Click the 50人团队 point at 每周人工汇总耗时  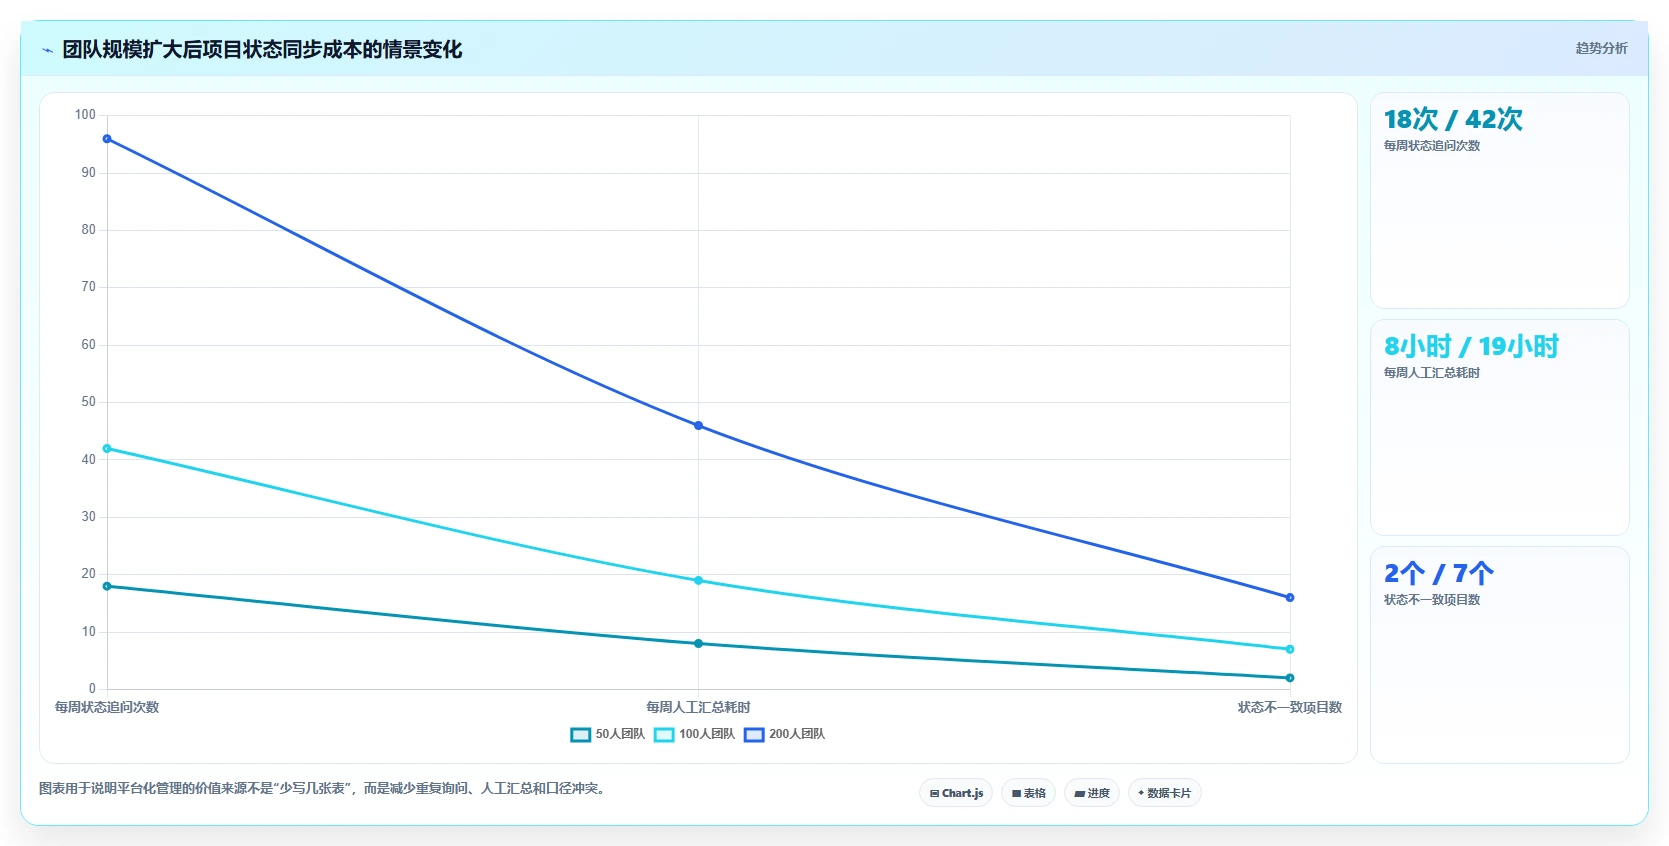point(698,644)
